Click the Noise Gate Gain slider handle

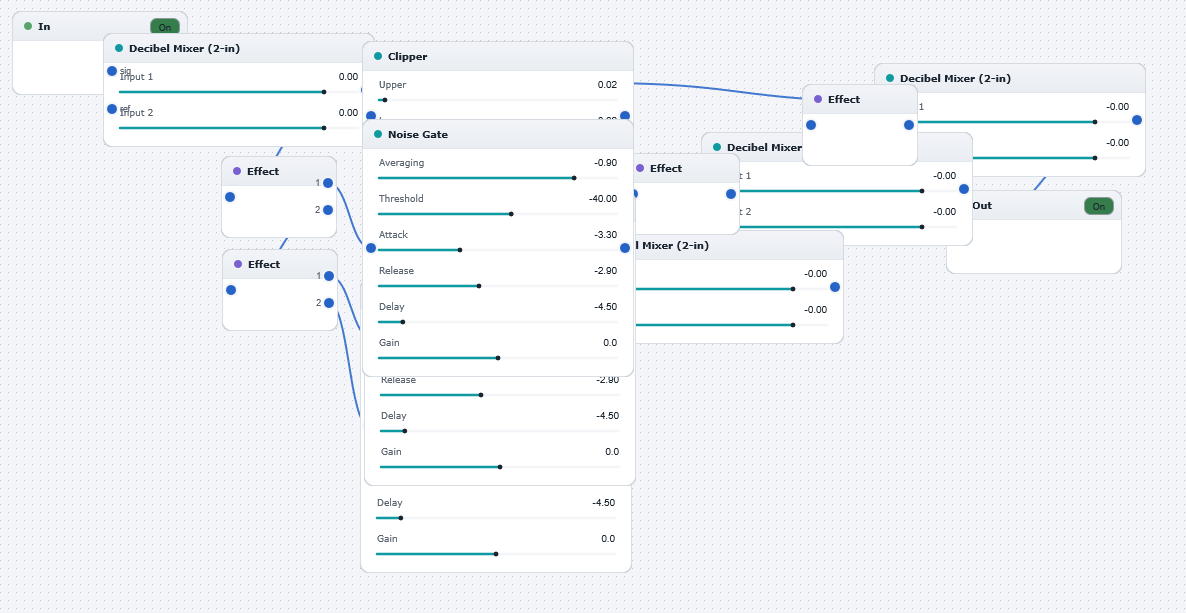pos(498,358)
